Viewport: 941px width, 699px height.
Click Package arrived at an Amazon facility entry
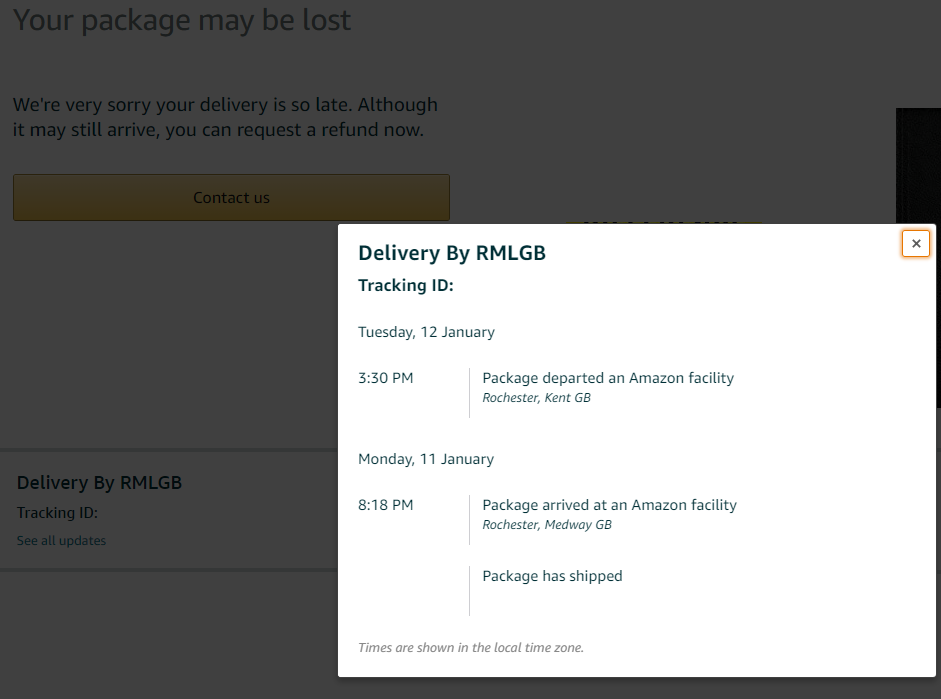(609, 505)
